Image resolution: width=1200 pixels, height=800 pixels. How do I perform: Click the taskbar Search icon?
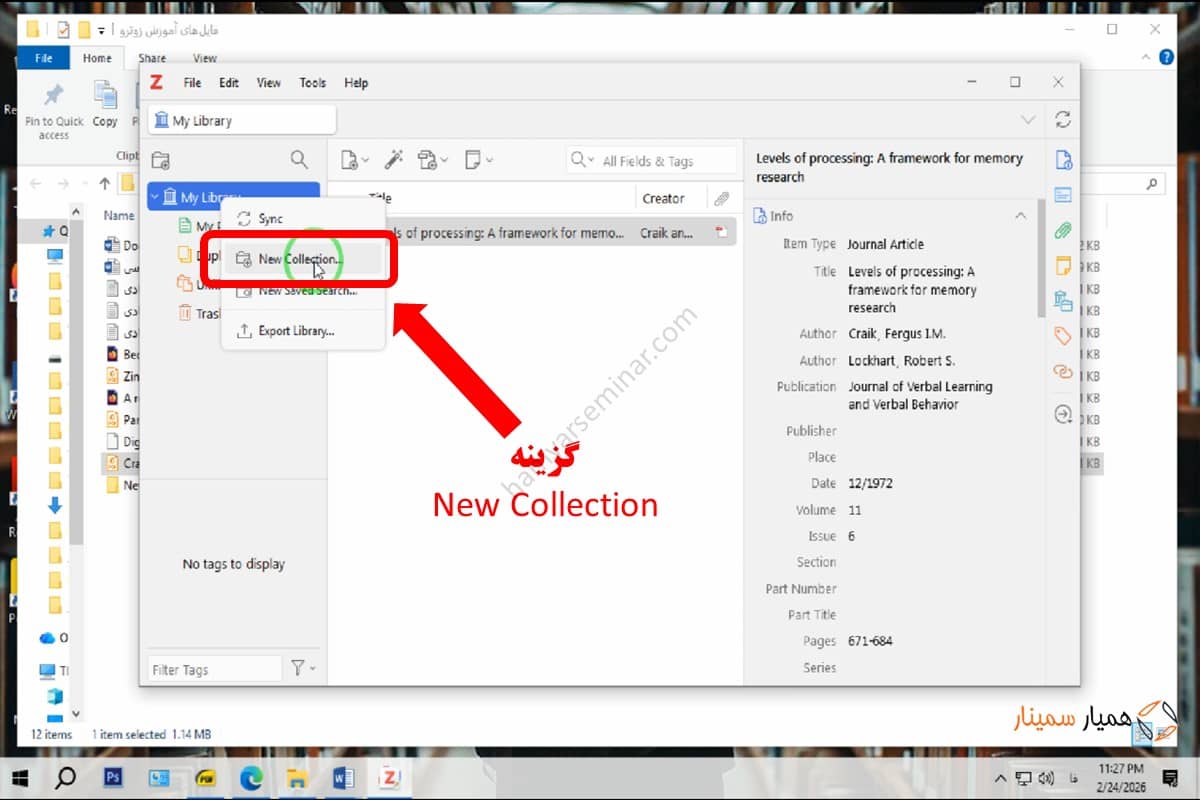(x=65, y=777)
